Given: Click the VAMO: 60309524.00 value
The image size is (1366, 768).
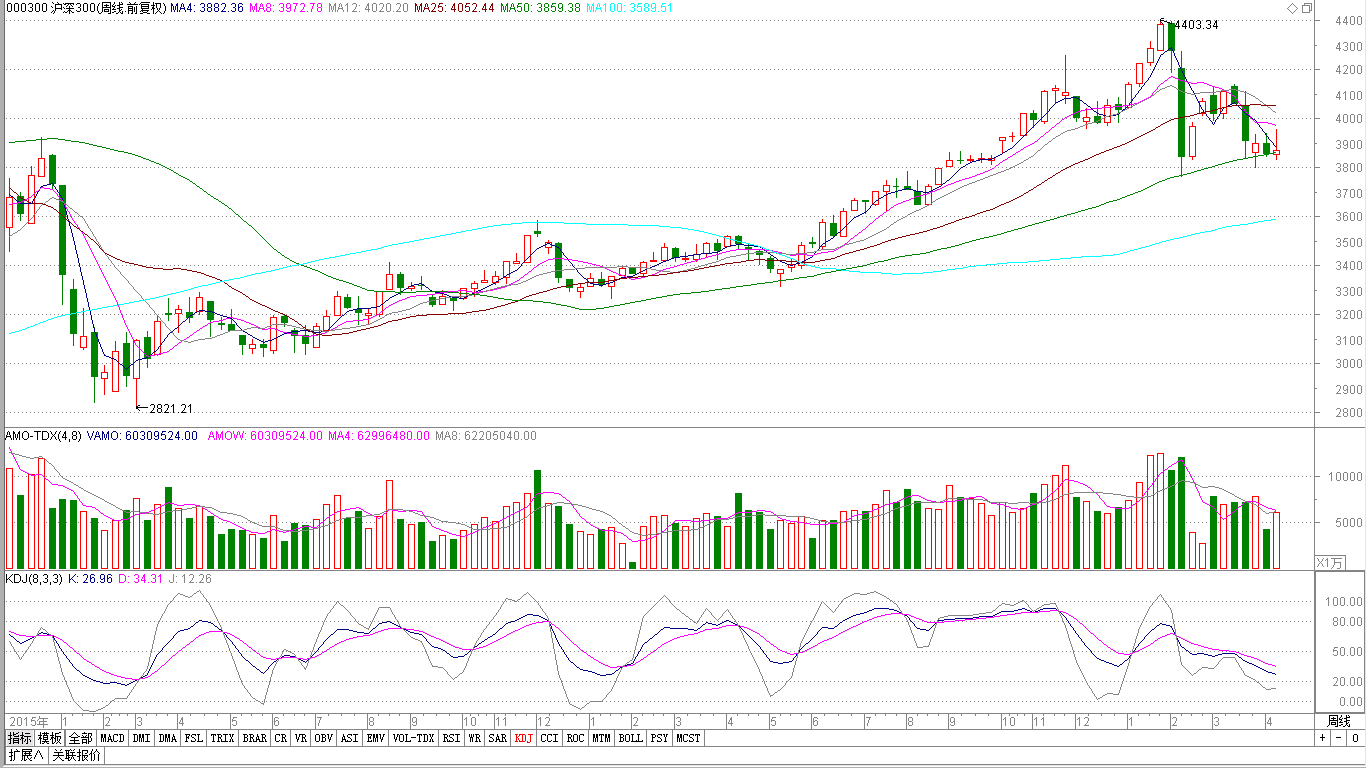Looking at the screenshot, I should (142, 436).
